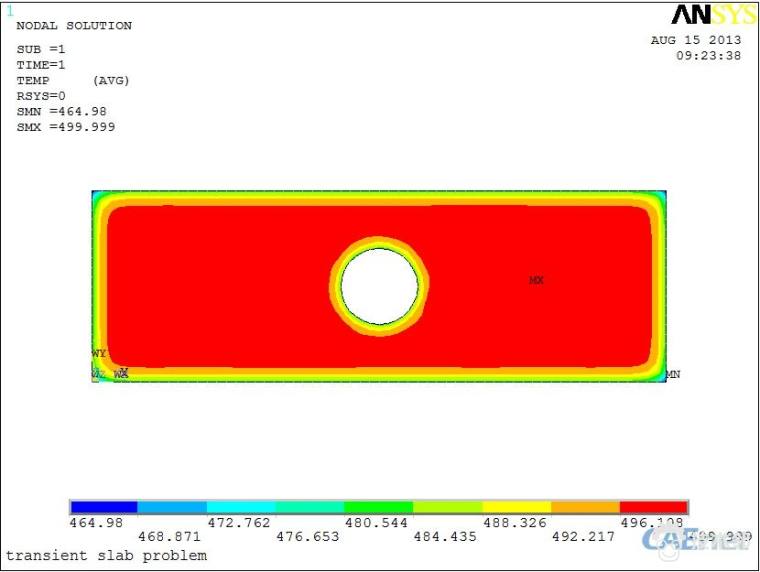Select the dark blue legend band
The width and height of the screenshot is (760, 572).
coord(104,507)
